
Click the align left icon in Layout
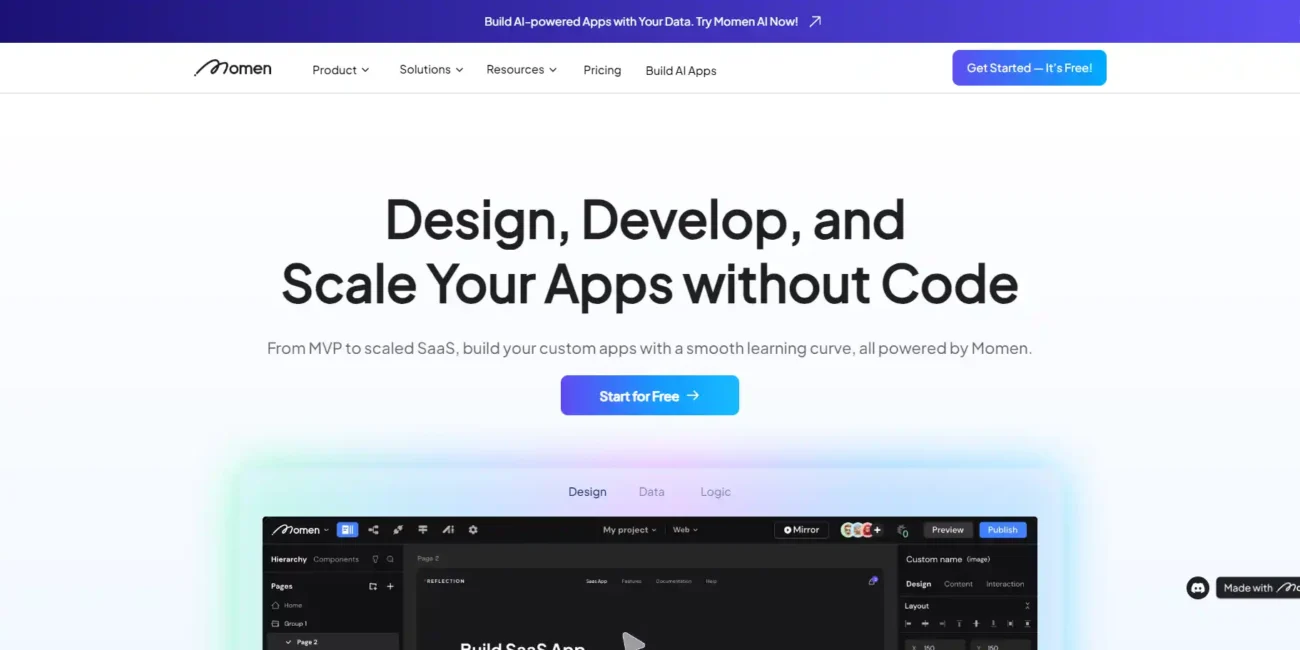(908, 624)
